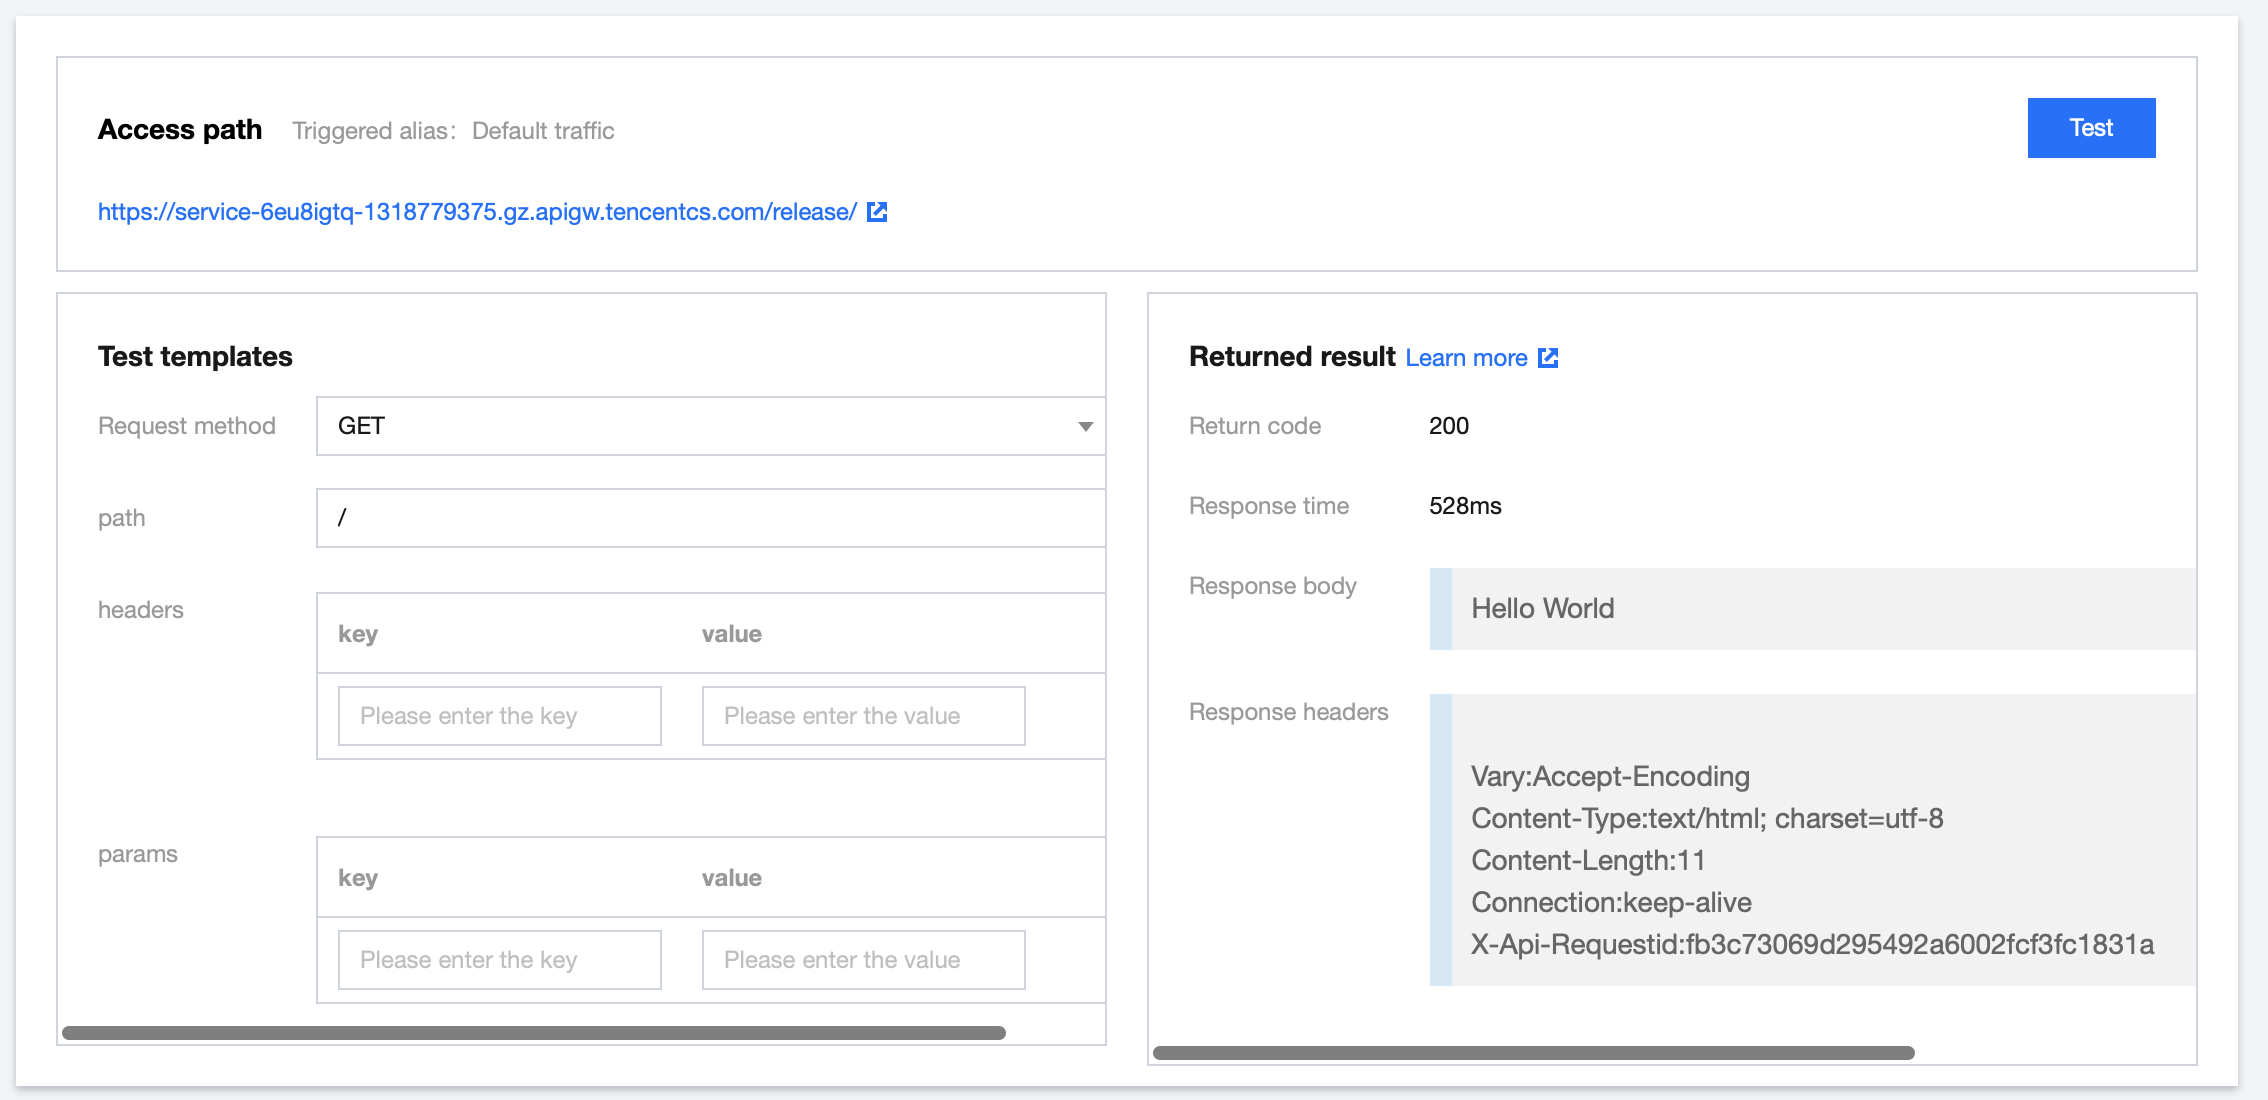The height and width of the screenshot is (1100, 2268).
Task: Click the Content-Type response header line
Action: pyautogui.click(x=1707, y=819)
